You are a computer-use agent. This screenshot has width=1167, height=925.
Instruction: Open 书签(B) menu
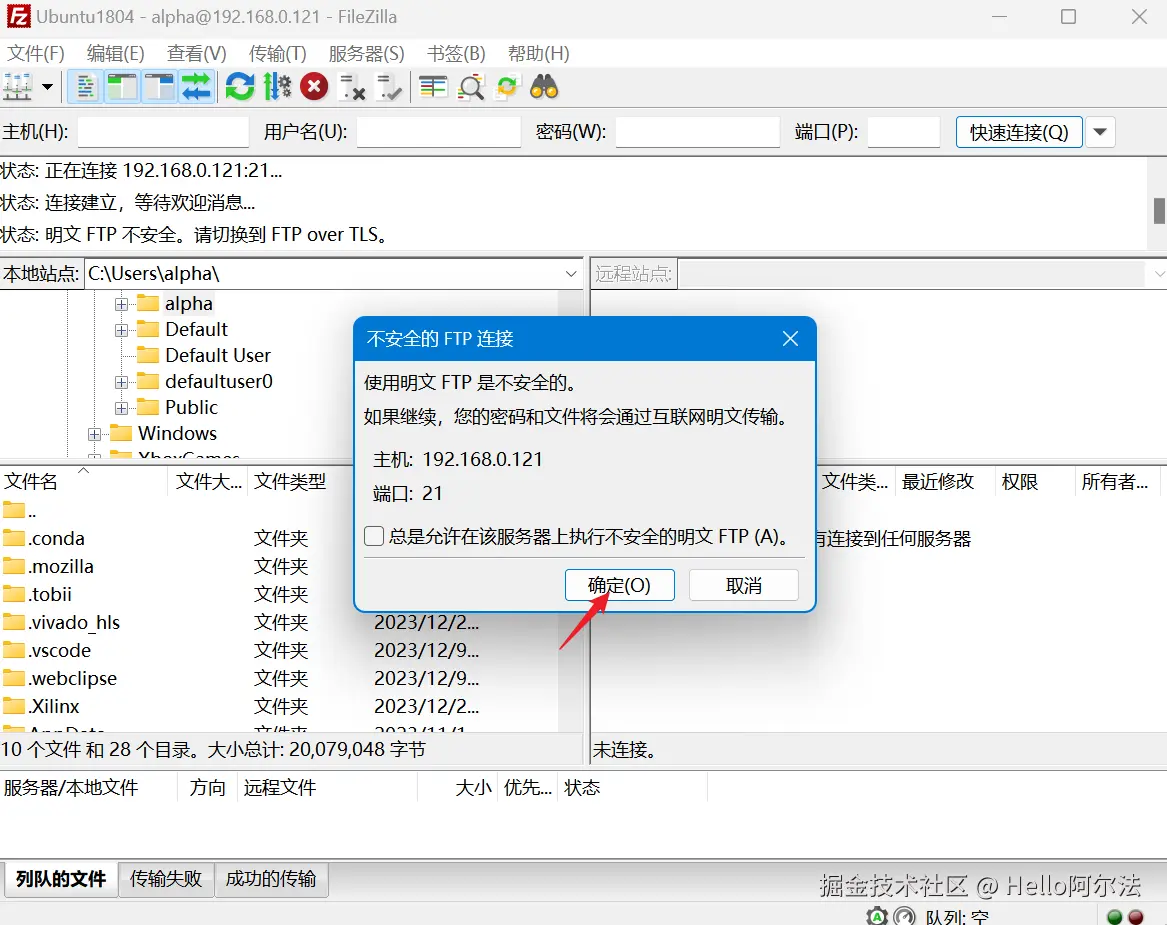pyautogui.click(x=456, y=54)
